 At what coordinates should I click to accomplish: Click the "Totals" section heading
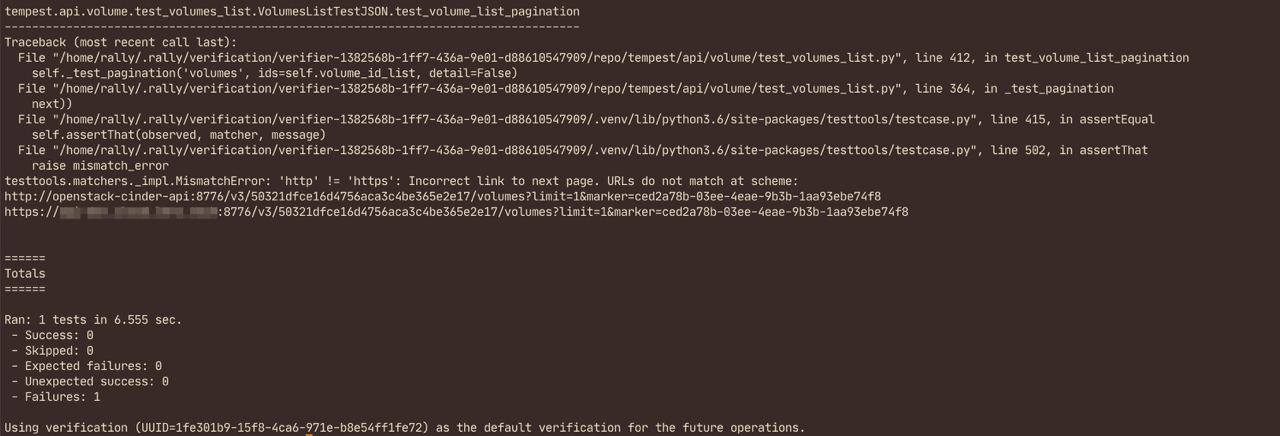click(25, 273)
